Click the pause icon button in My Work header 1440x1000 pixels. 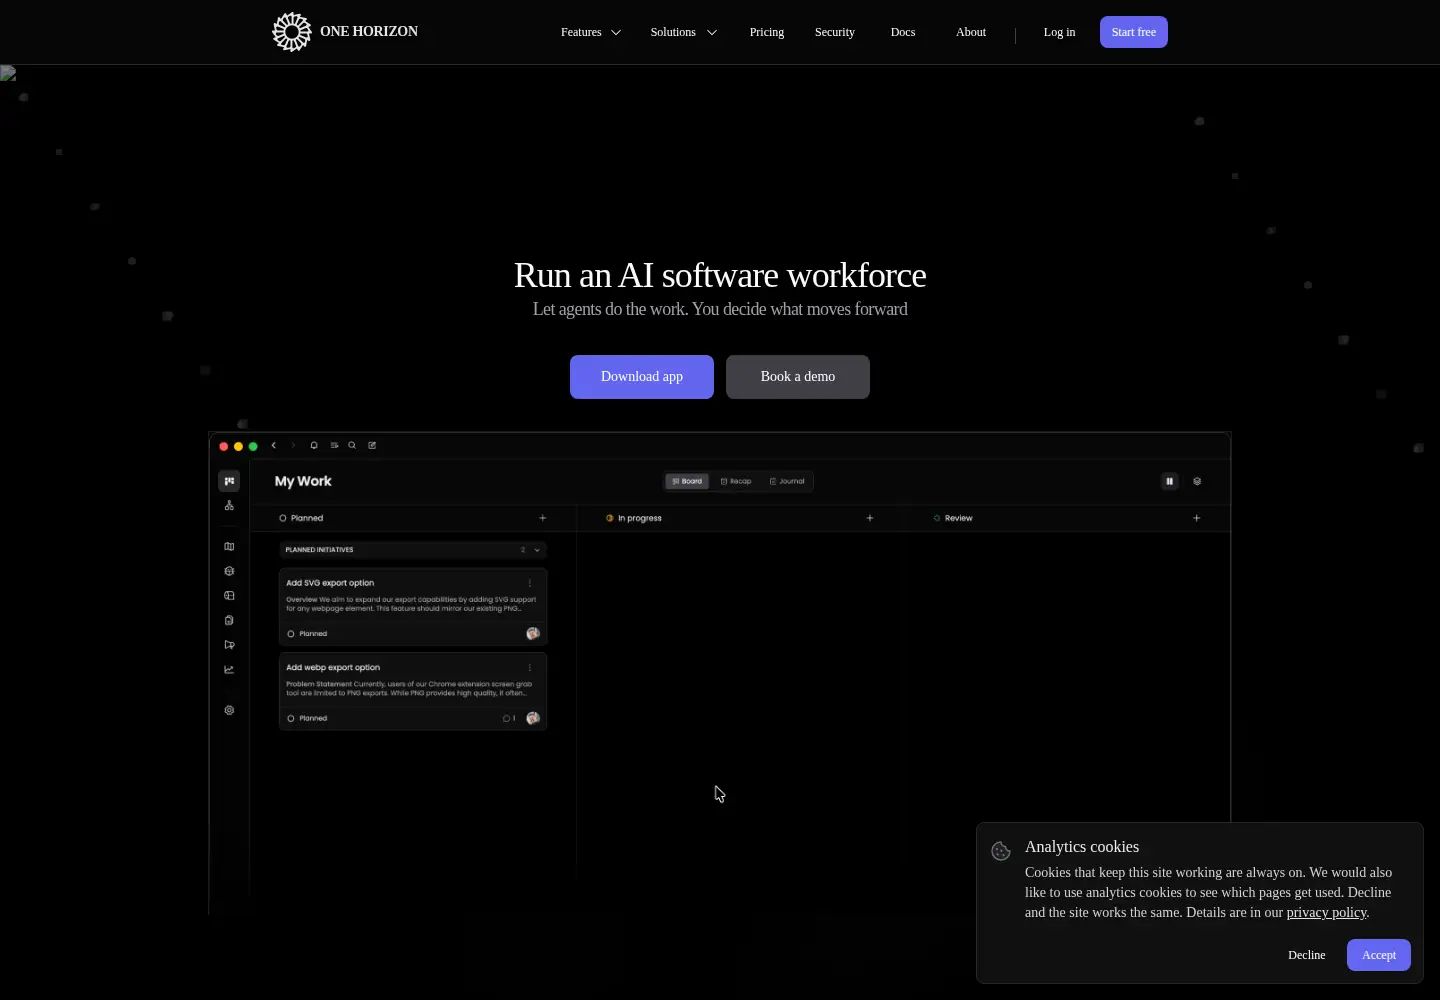(x=1169, y=481)
